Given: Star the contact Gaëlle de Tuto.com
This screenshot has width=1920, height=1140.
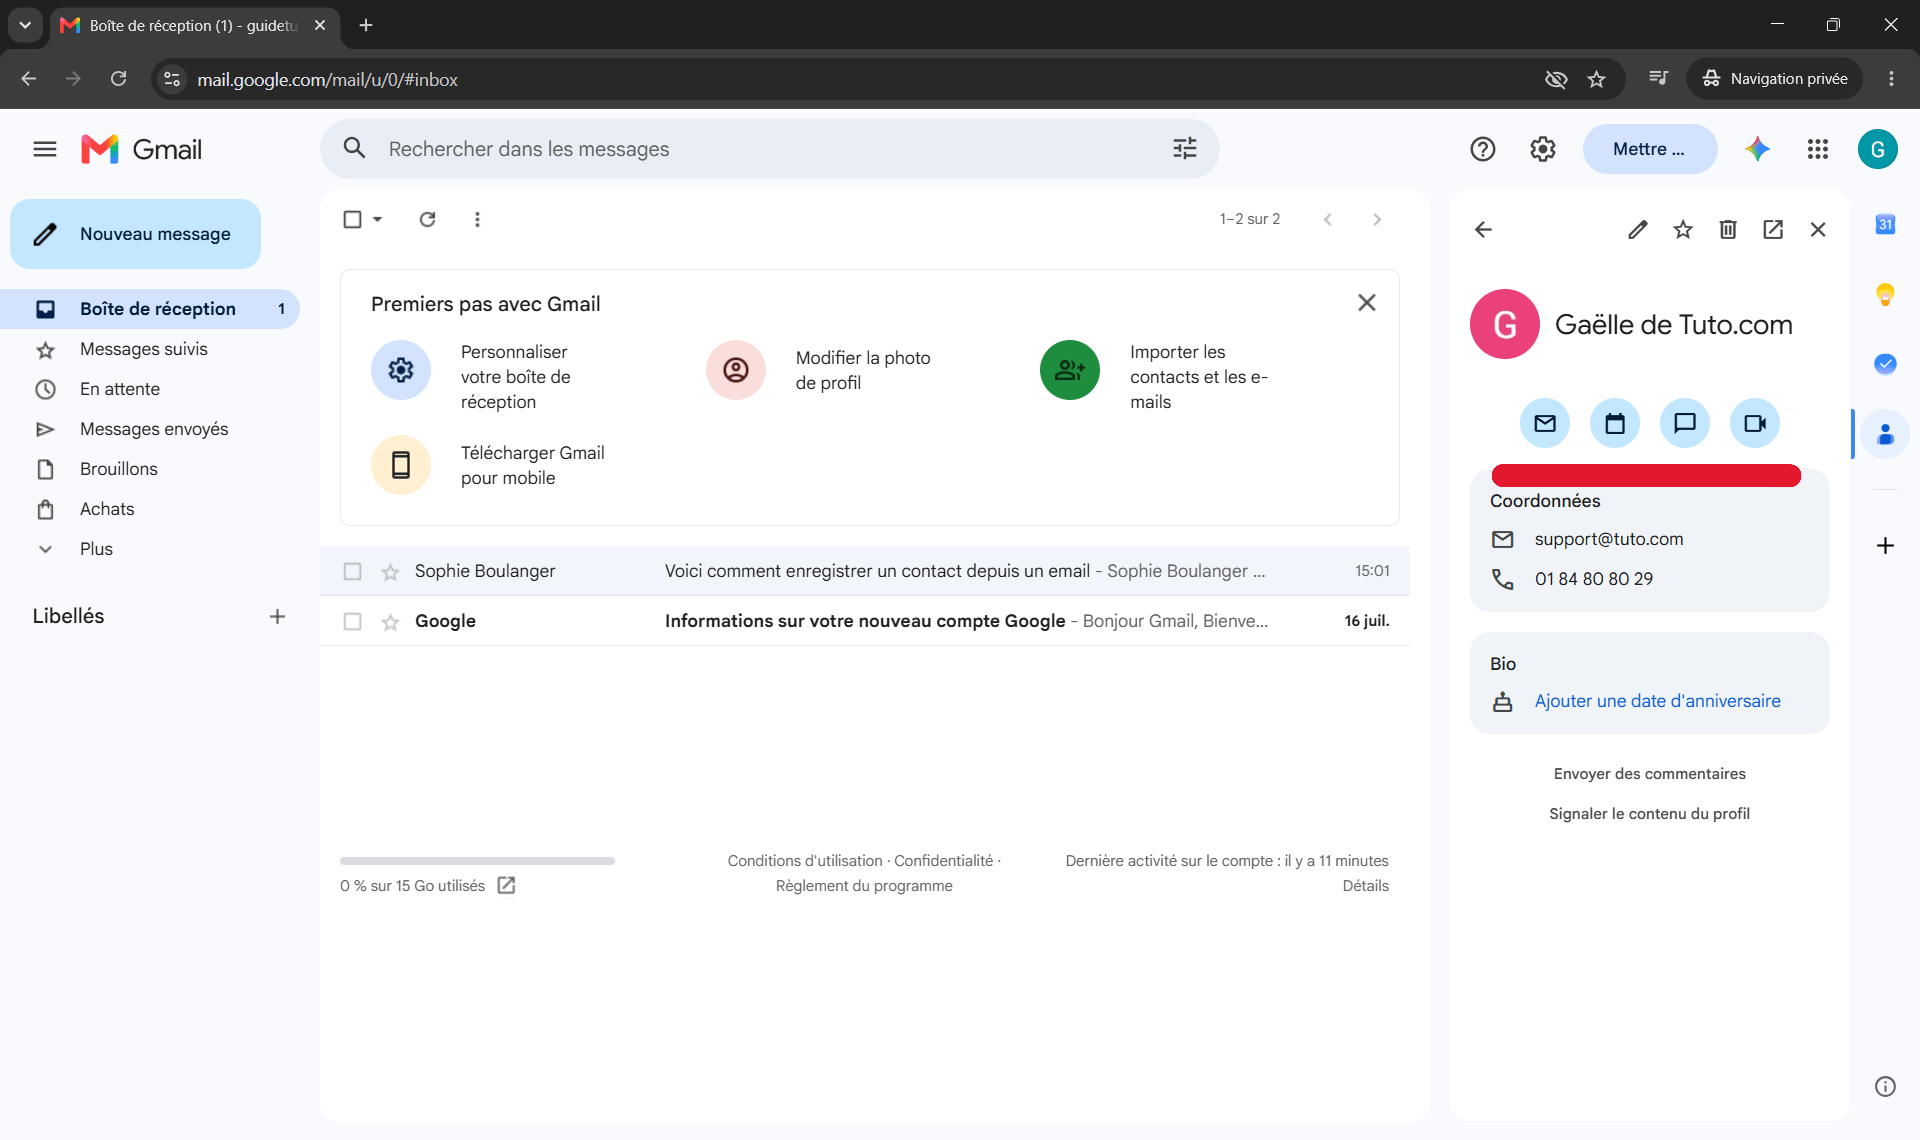Looking at the screenshot, I should coord(1683,229).
